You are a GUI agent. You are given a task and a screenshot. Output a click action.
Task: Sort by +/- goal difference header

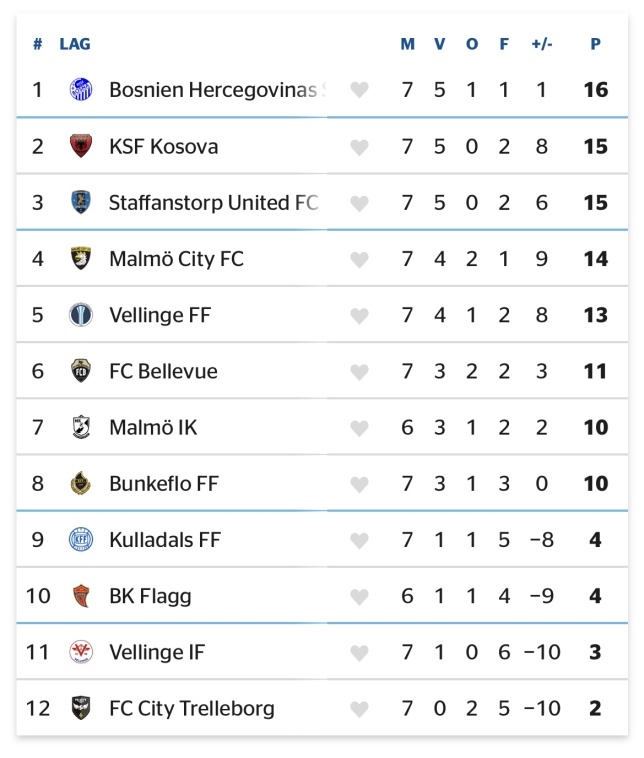[542, 44]
